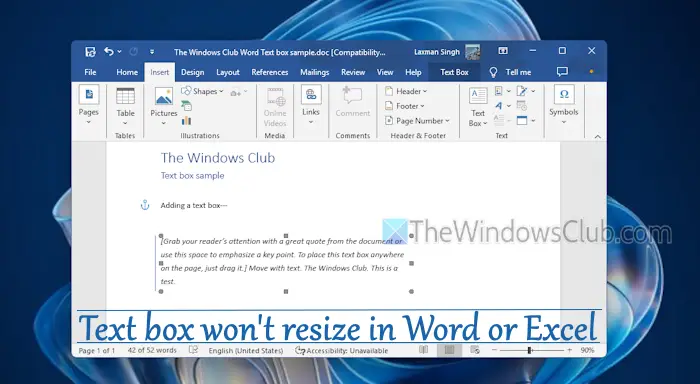The height and width of the screenshot is (384, 700).
Task: Open the References tab
Action: pos(270,72)
